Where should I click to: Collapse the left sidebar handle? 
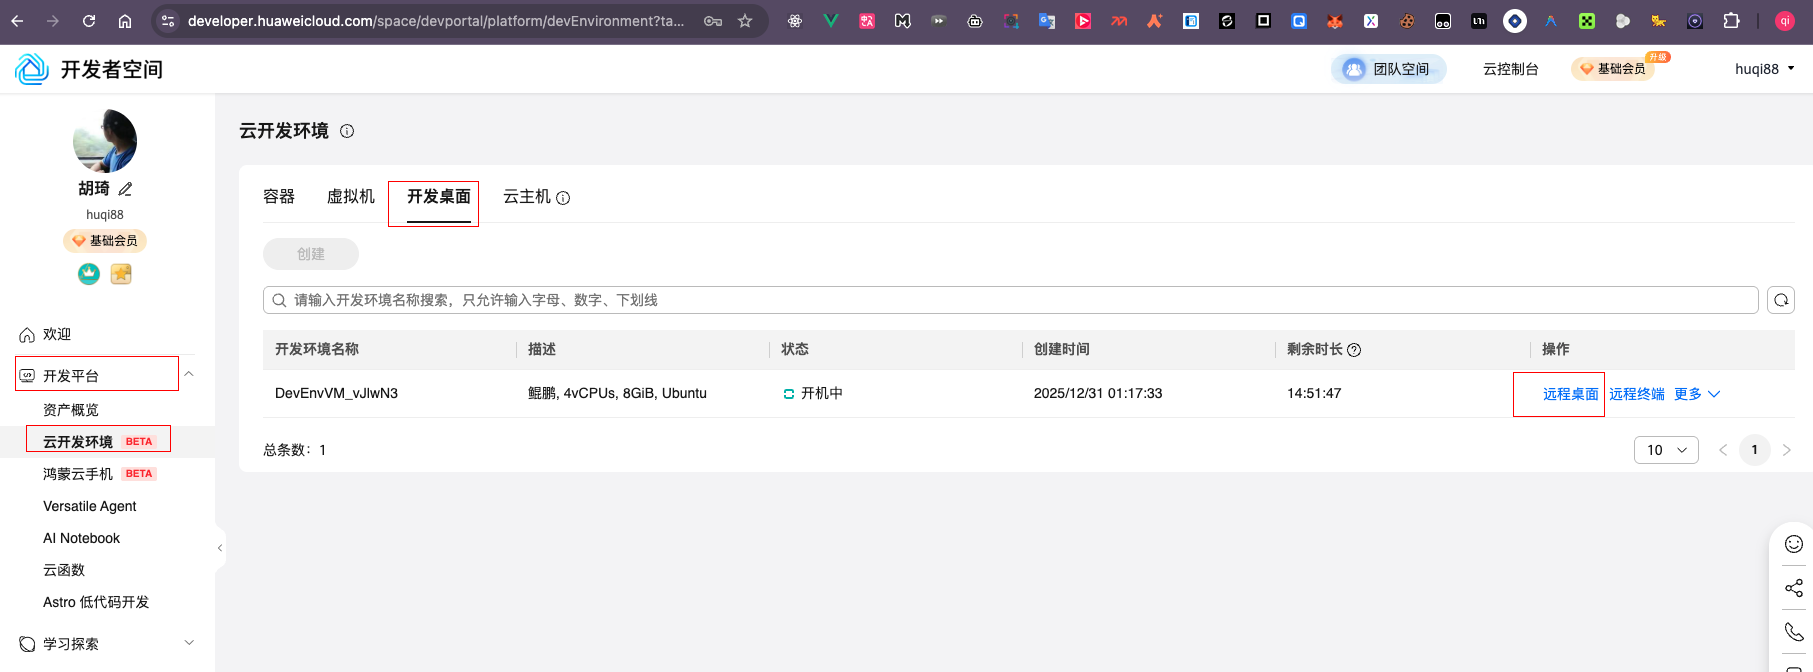tap(219, 548)
